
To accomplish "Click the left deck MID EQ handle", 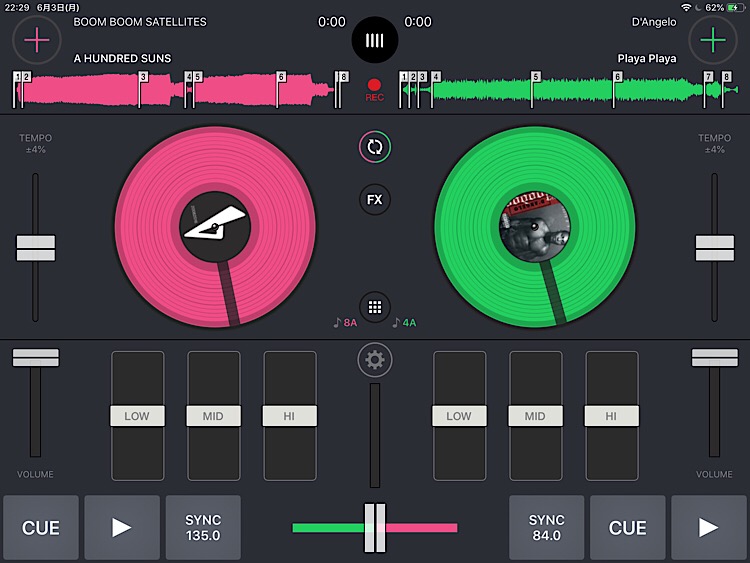I will point(213,416).
